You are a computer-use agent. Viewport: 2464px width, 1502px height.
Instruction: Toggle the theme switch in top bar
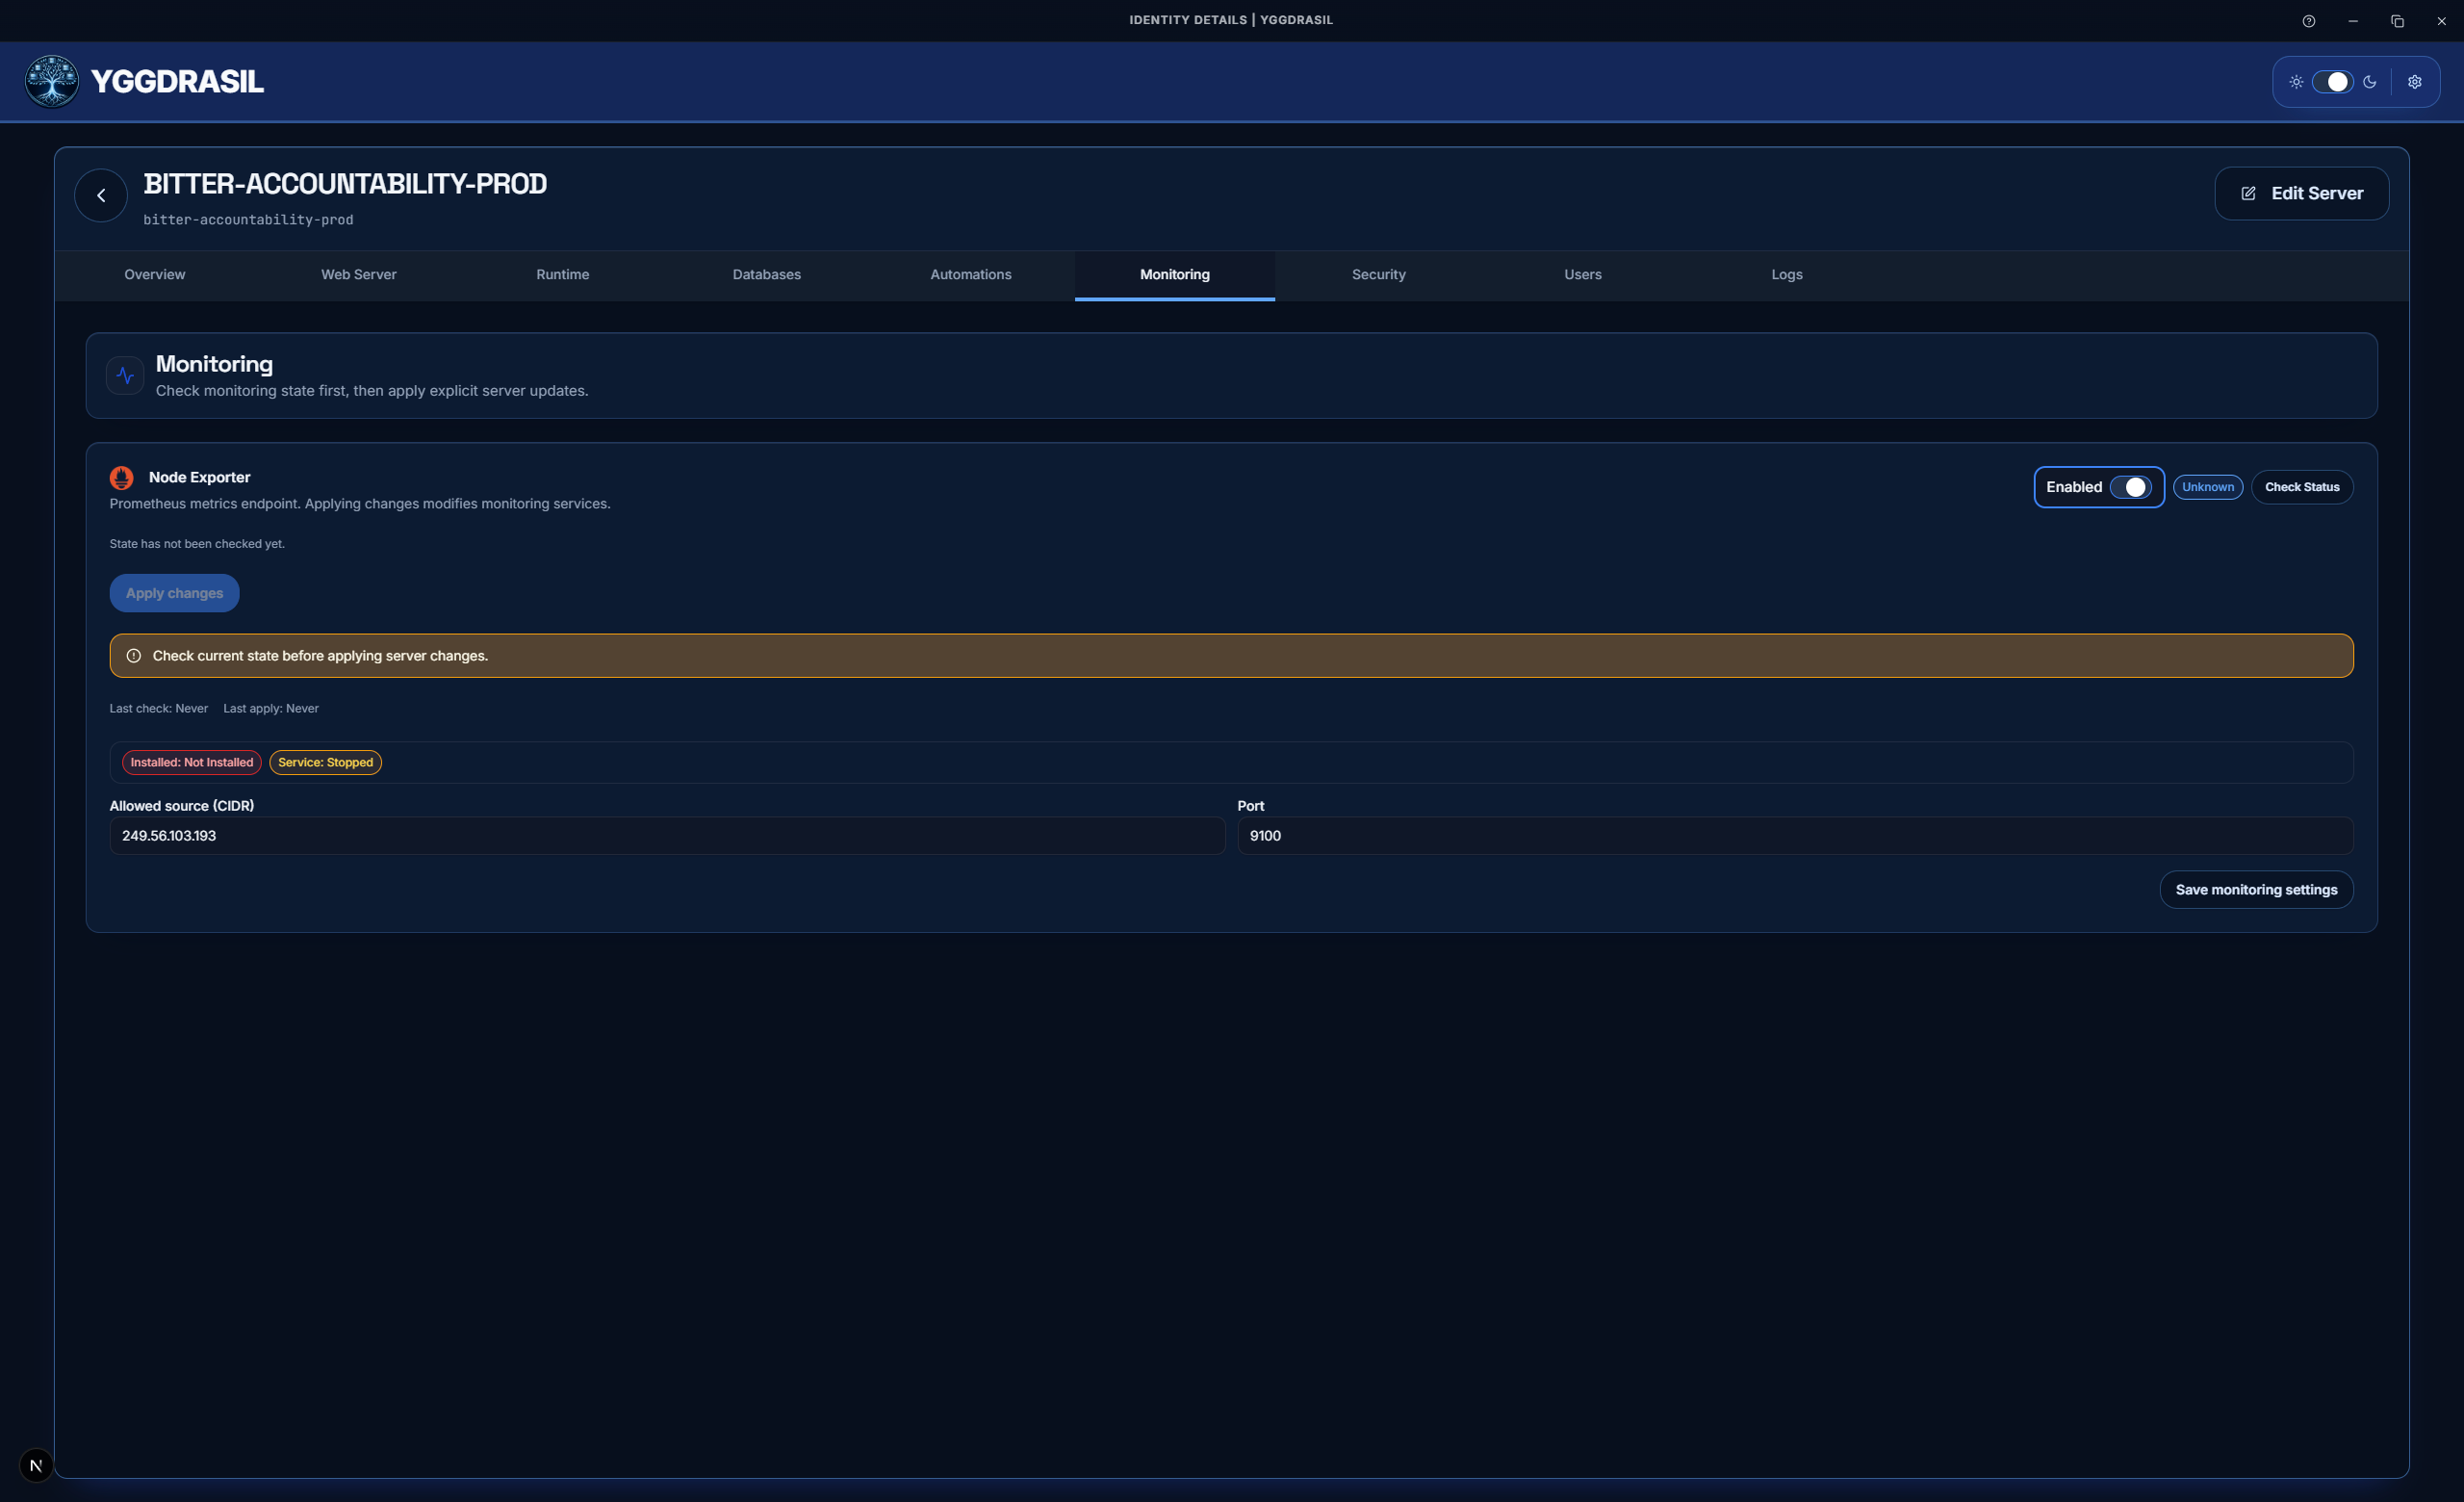[x=2334, y=81]
